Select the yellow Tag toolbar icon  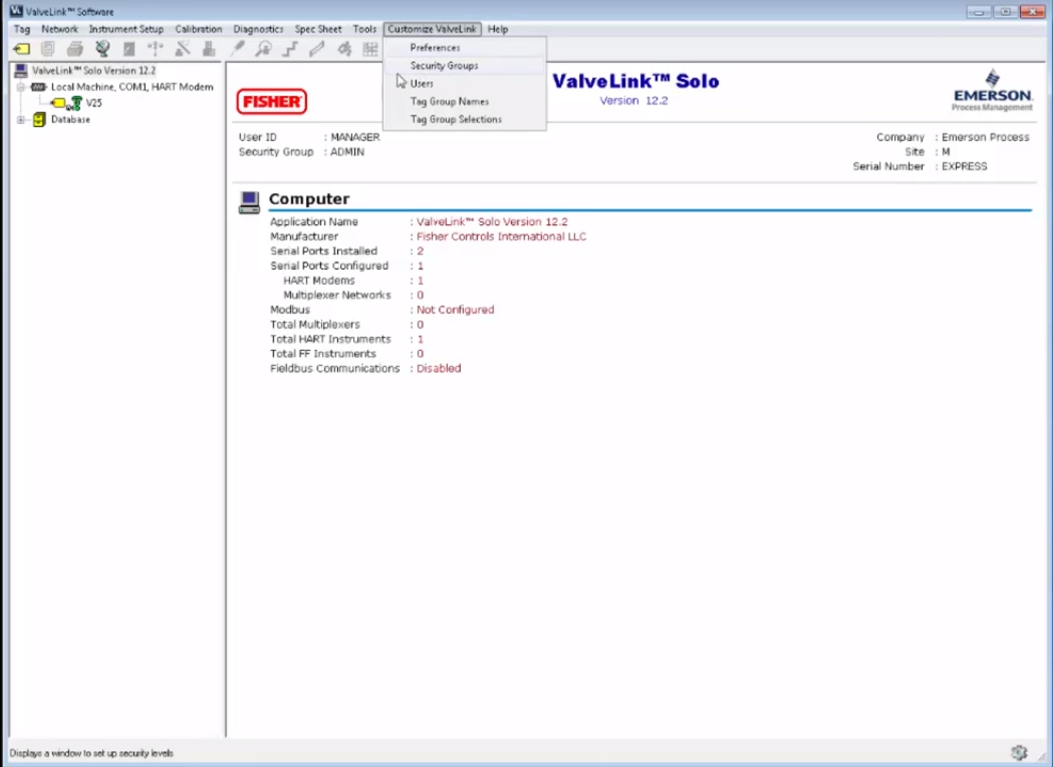(22, 48)
